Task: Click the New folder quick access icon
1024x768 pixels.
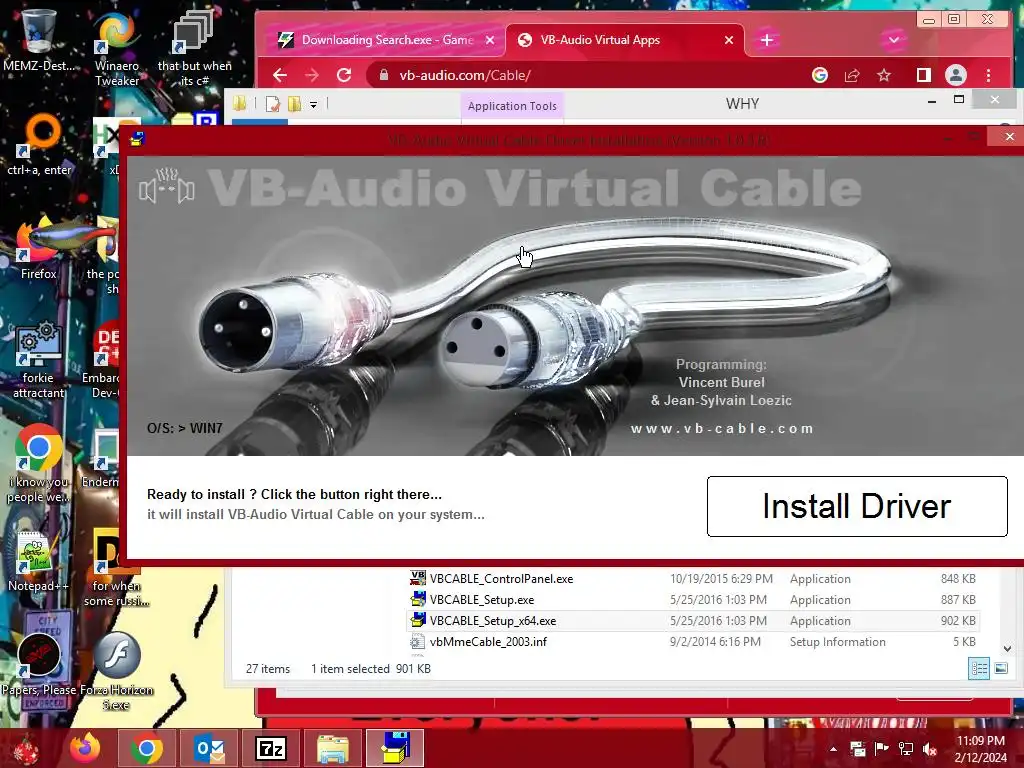Action: 295,103
